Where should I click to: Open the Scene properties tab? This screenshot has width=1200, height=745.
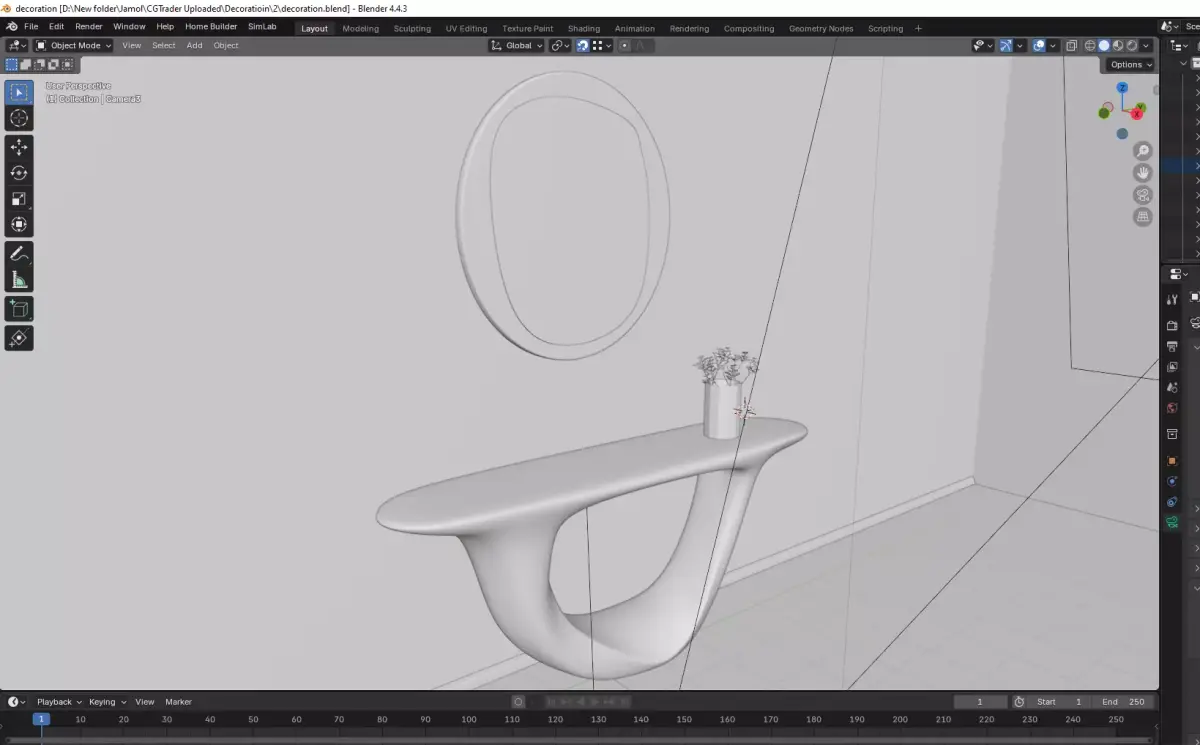[1172, 388]
